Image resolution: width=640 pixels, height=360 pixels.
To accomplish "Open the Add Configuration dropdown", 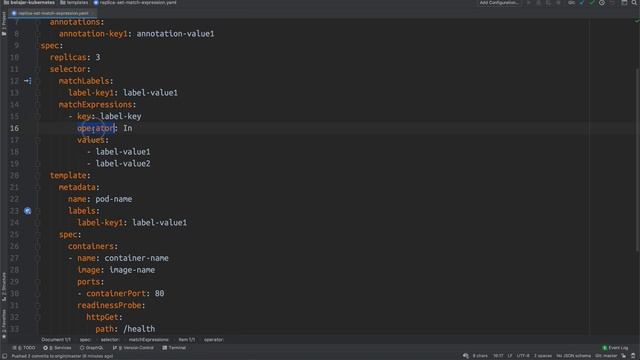I will (499, 2).
